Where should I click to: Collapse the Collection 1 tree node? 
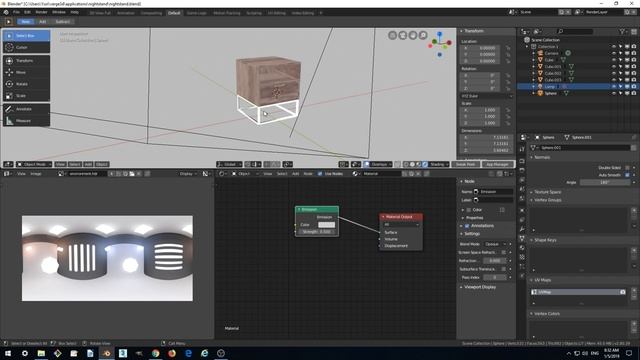(527, 47)
